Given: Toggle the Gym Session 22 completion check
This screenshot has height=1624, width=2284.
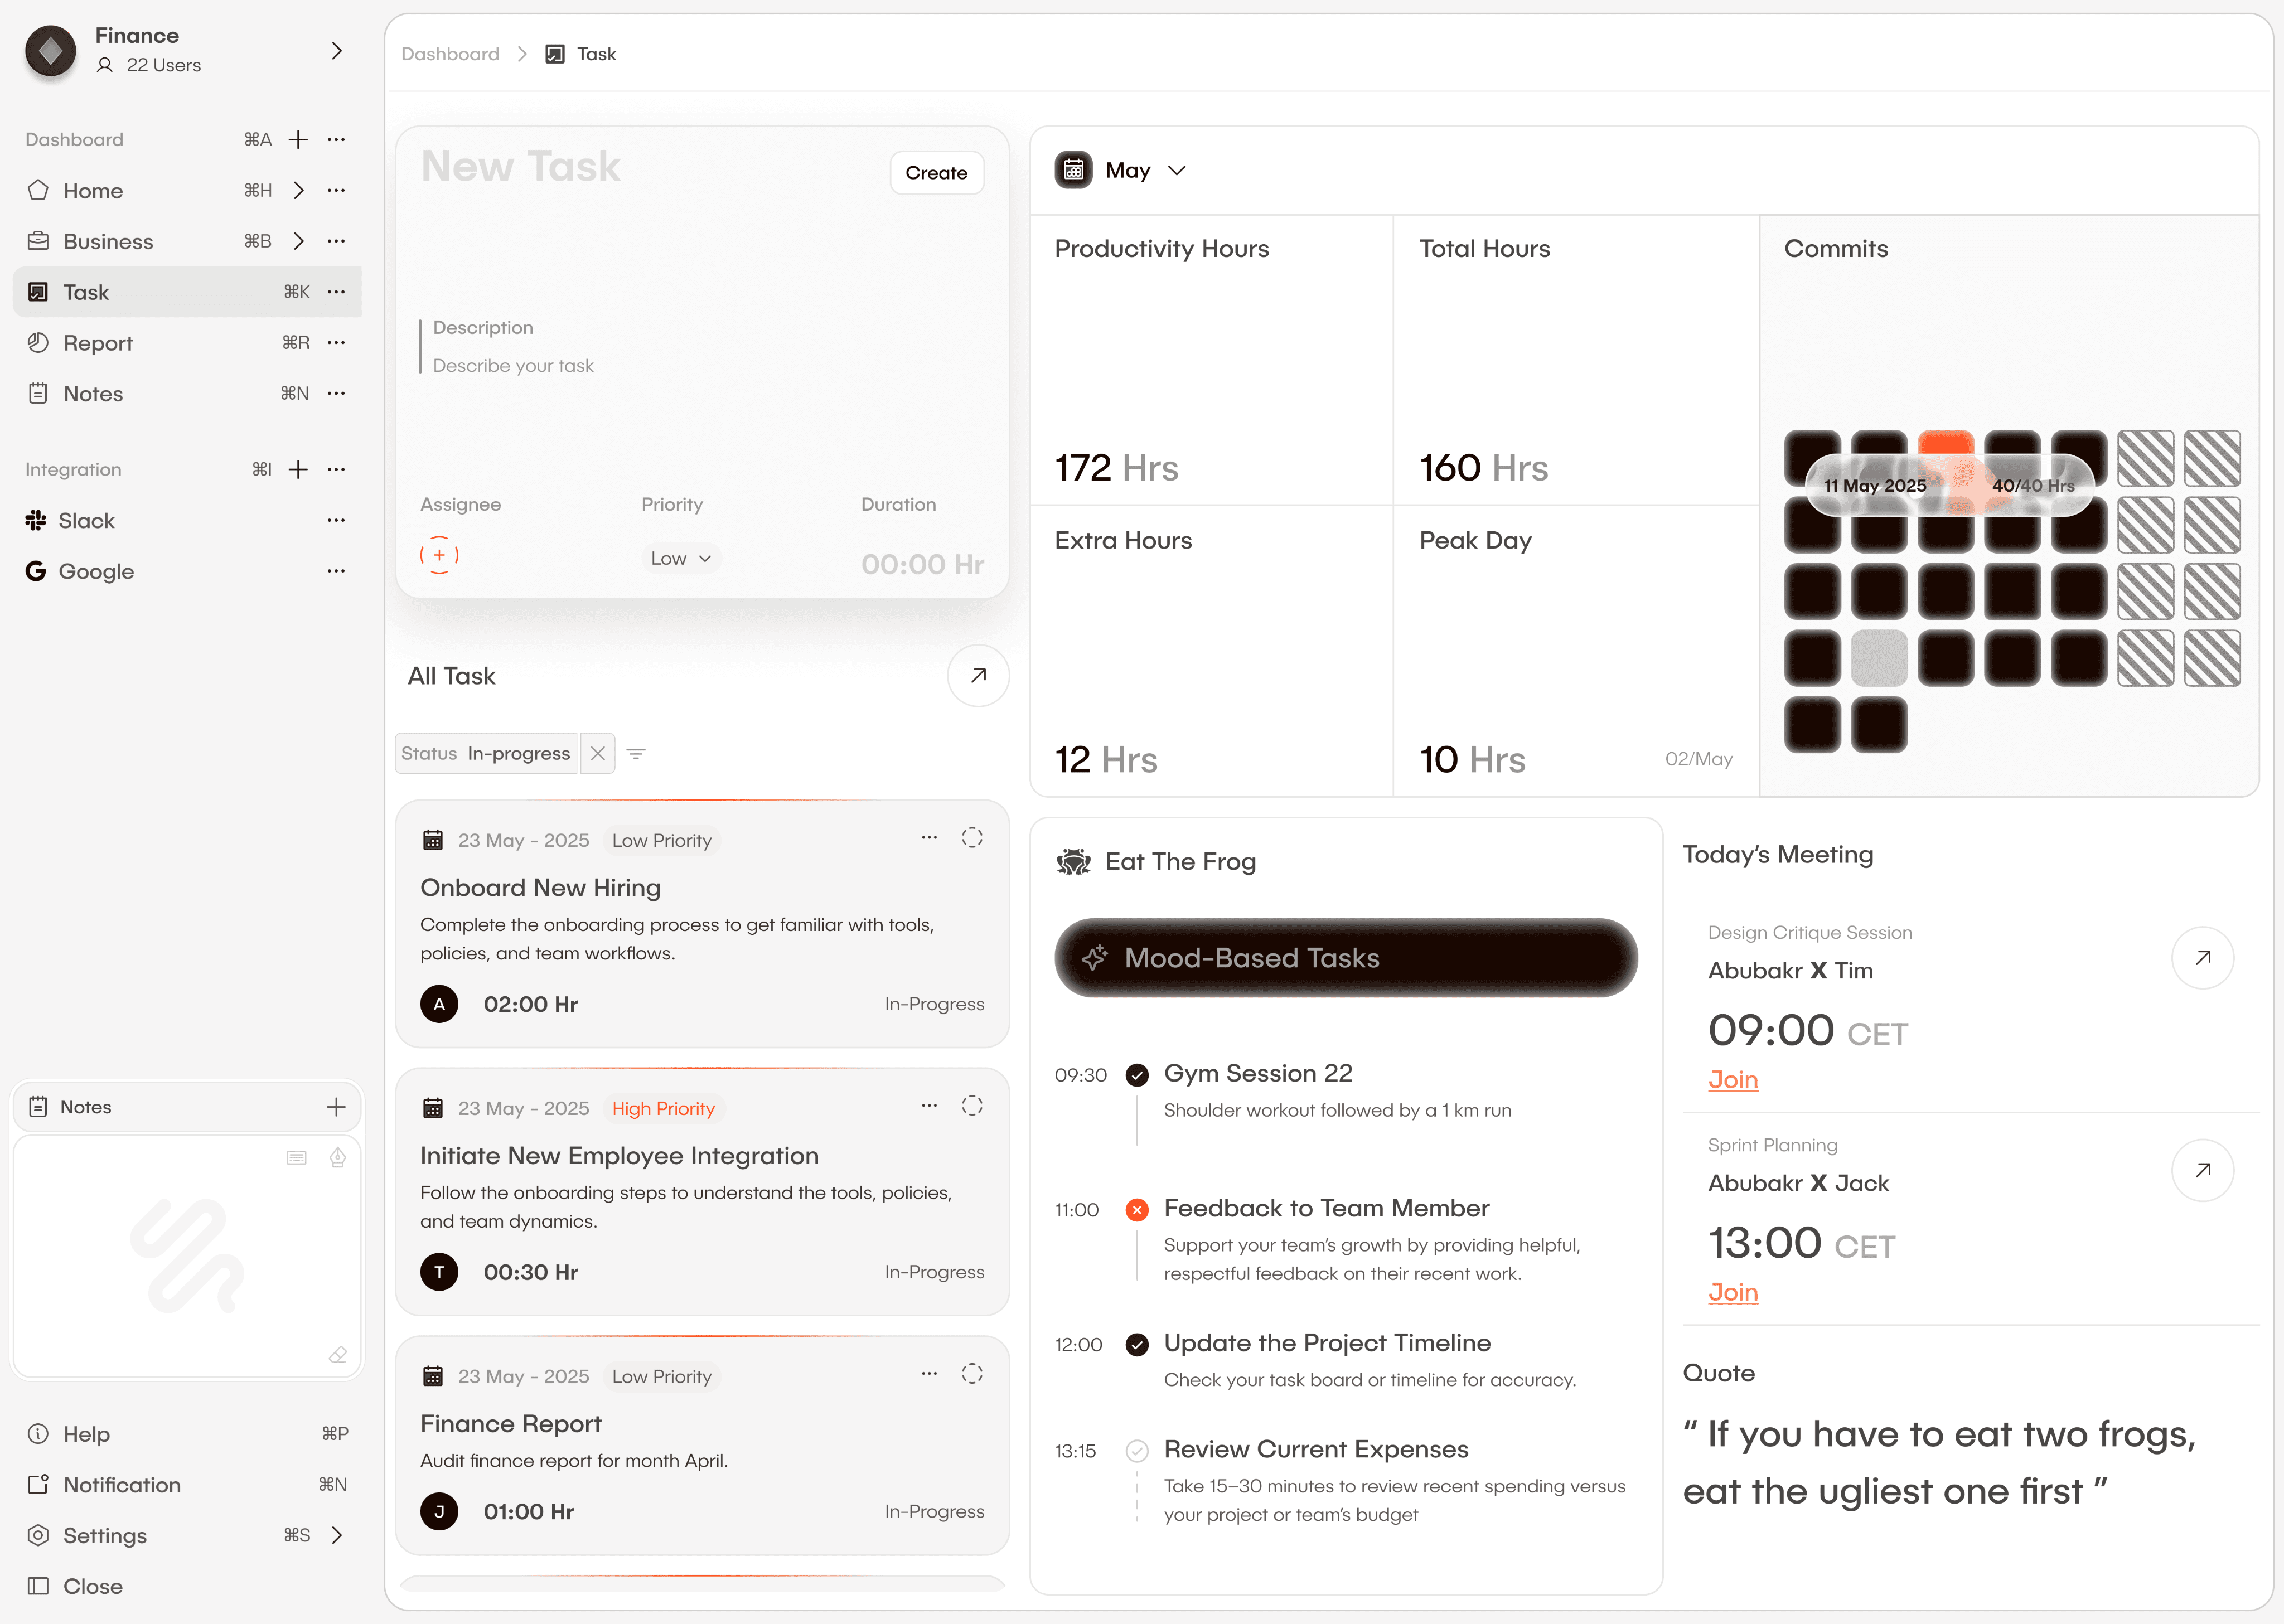Looking at the screenshot, I should pyautogui.click(x=1137, y=1075).
